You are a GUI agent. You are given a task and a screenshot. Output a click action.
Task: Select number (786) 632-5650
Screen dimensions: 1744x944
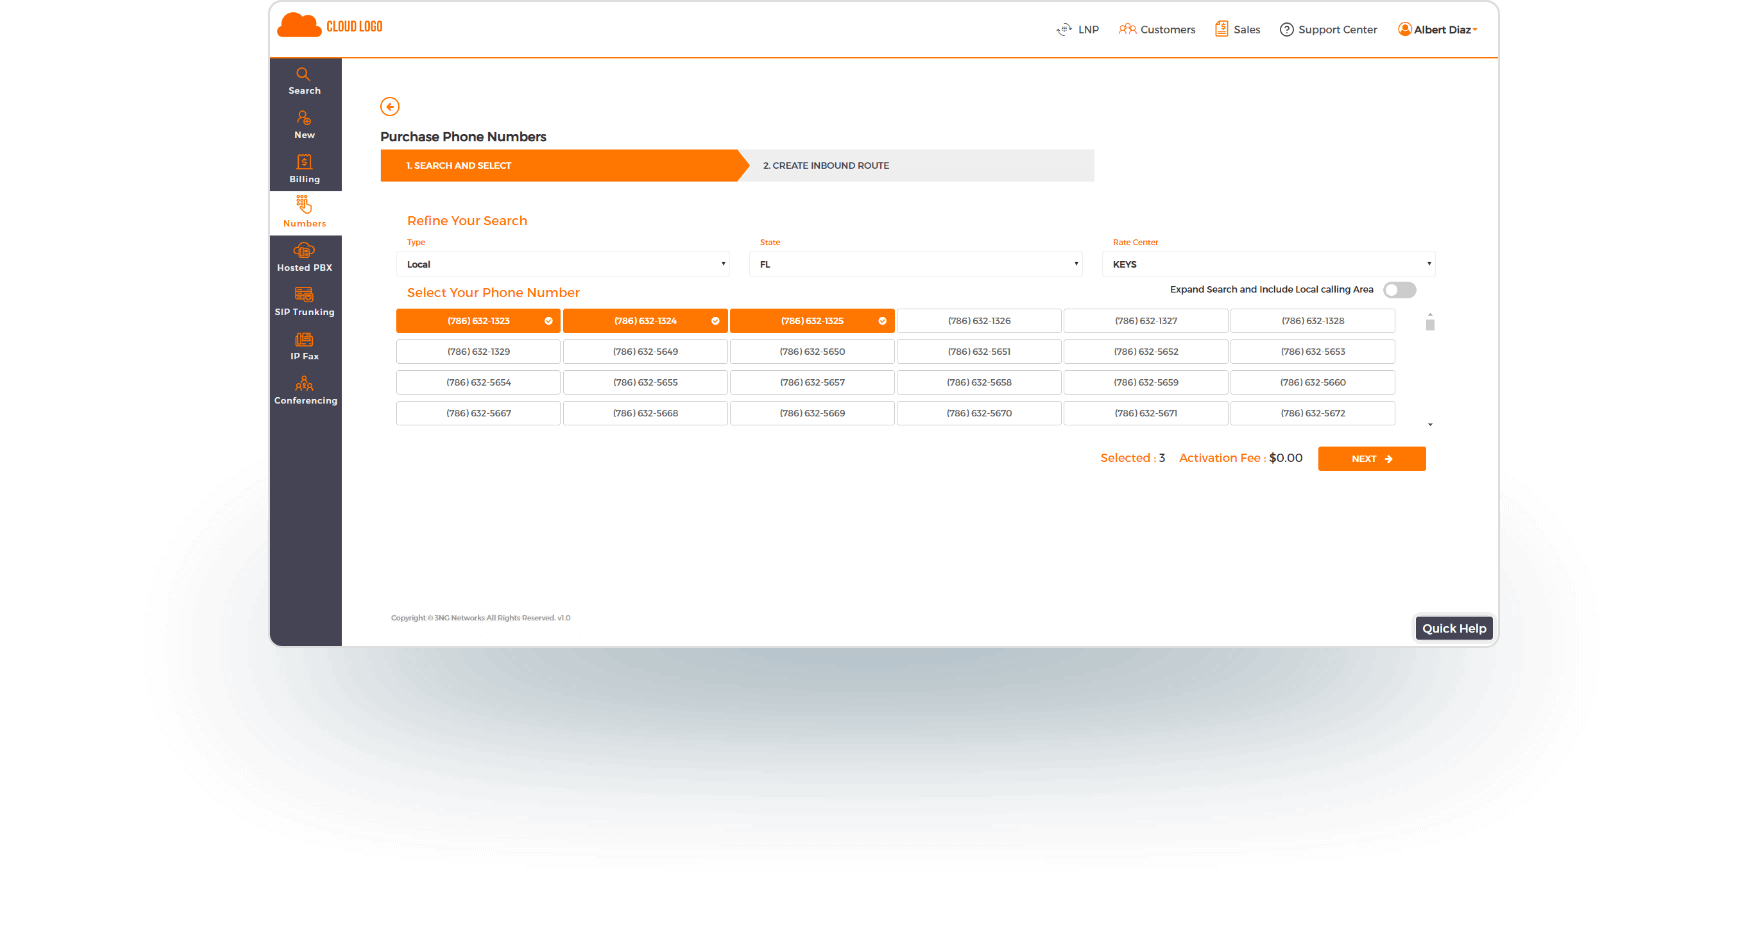point(812,352)
